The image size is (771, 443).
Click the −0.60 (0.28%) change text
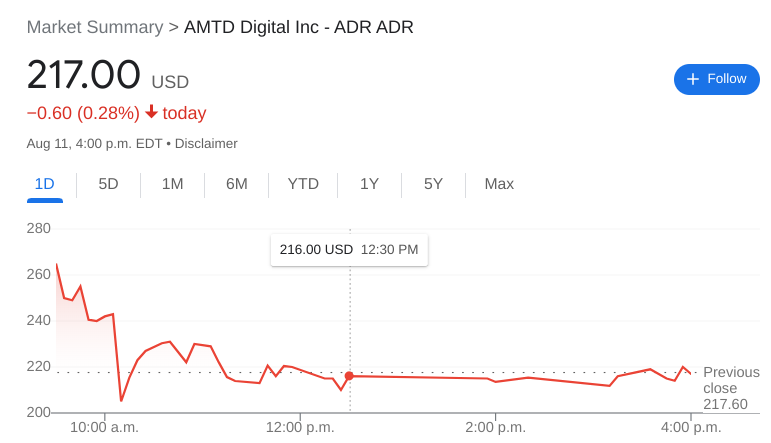coord(83,113)
